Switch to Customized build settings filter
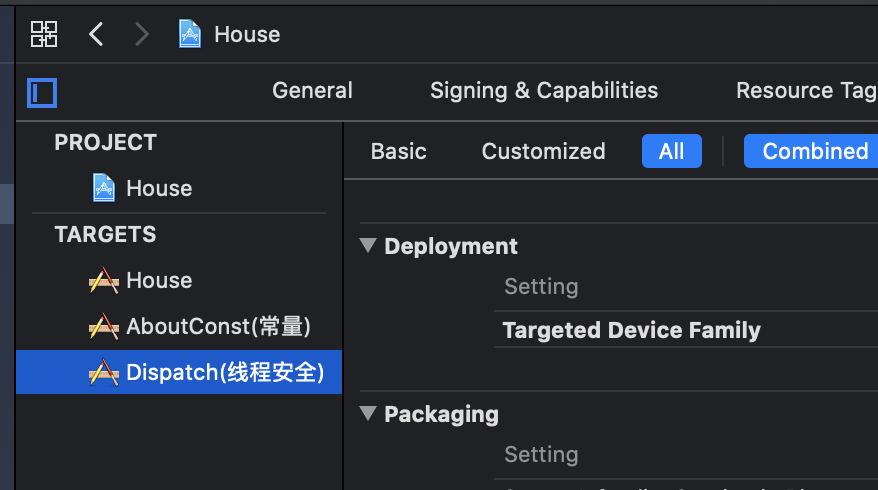This screenshot has height=490, width=878. click(x=543, y=151)
